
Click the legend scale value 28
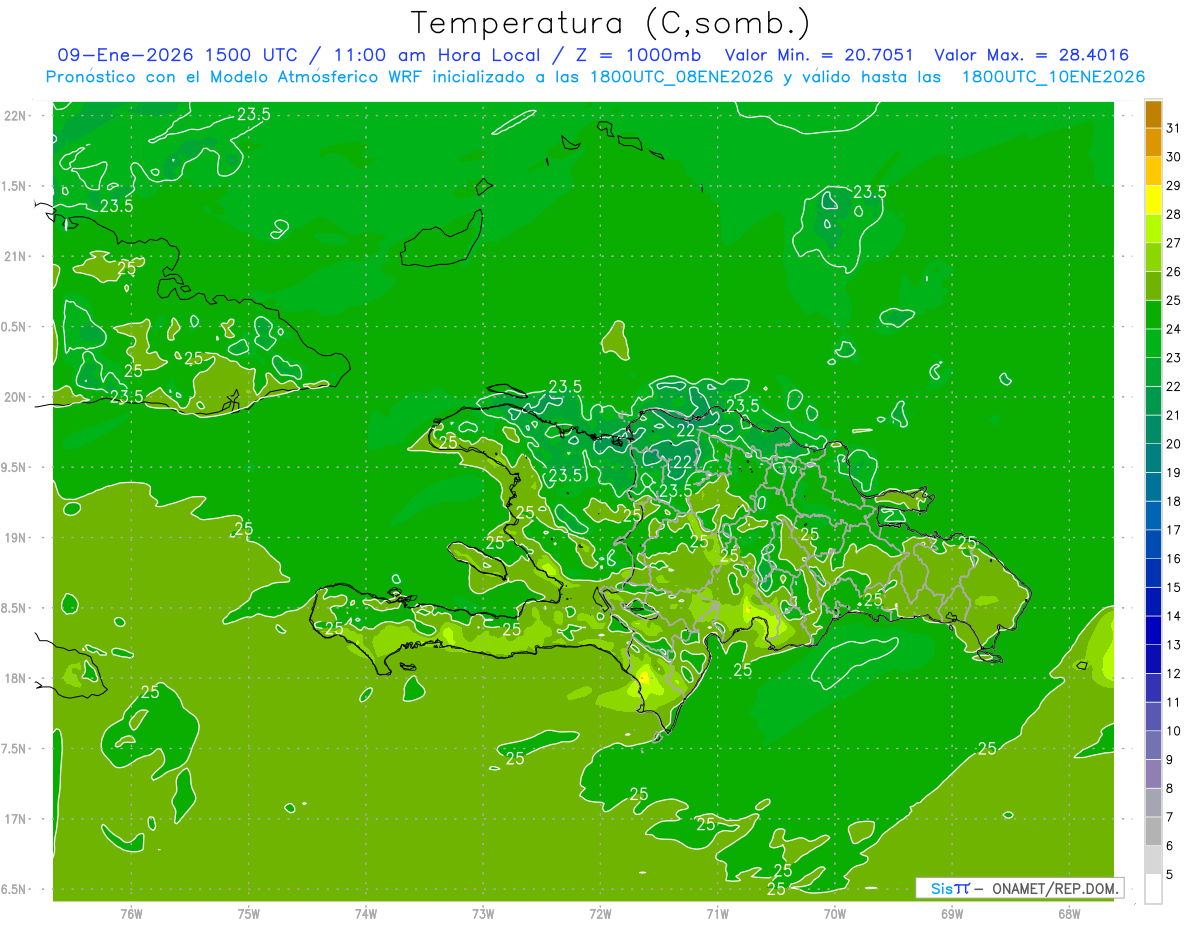1174,215
